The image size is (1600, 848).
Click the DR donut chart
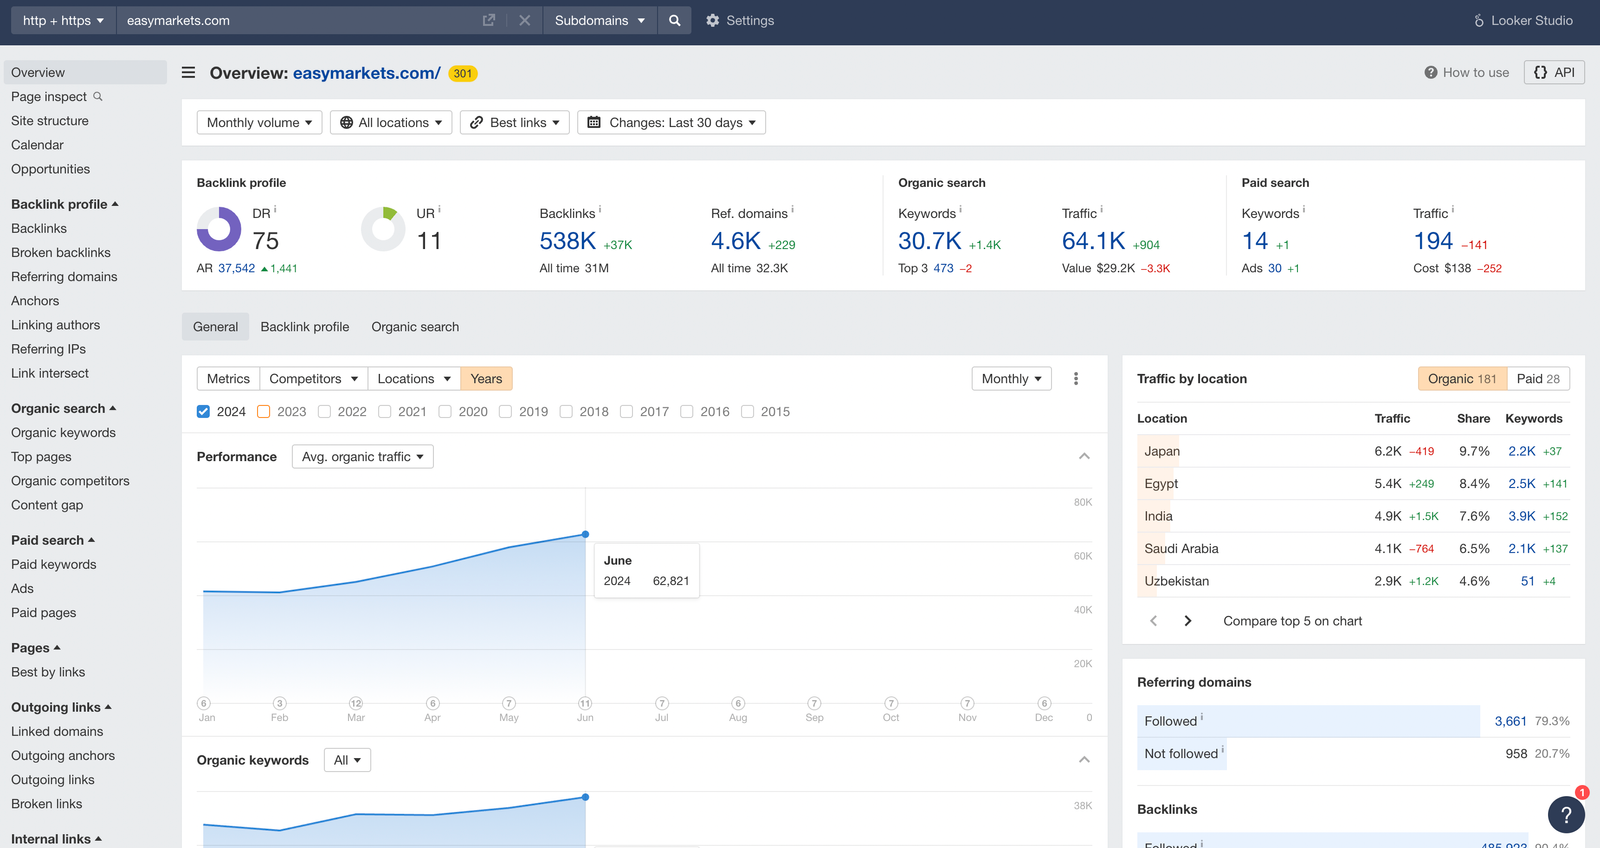(x=219, y=229)
